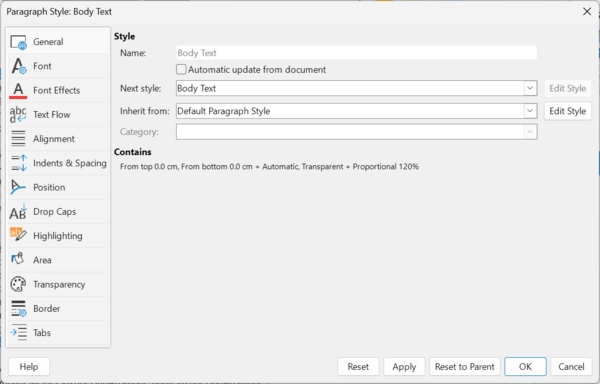This screenshot has height=384, width=600.
Task: Open Help for this dialog
Action: pos(29,367)
